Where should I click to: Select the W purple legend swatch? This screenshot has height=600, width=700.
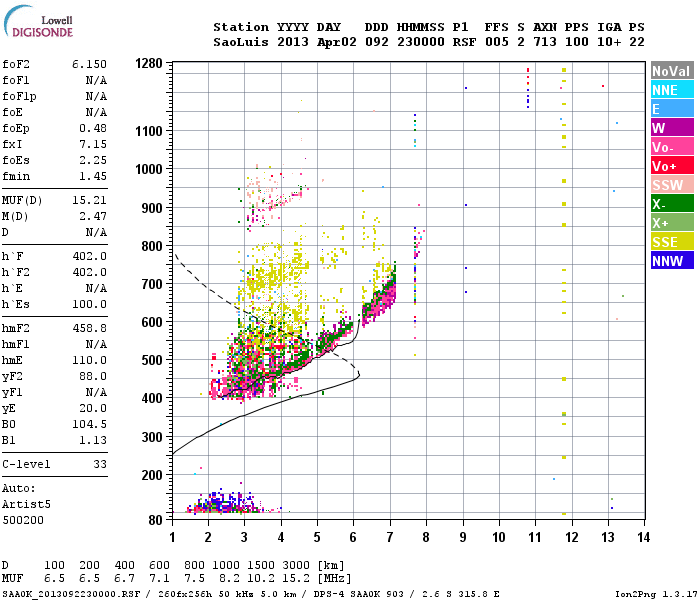pyautogui.click(x=672, y=128)
